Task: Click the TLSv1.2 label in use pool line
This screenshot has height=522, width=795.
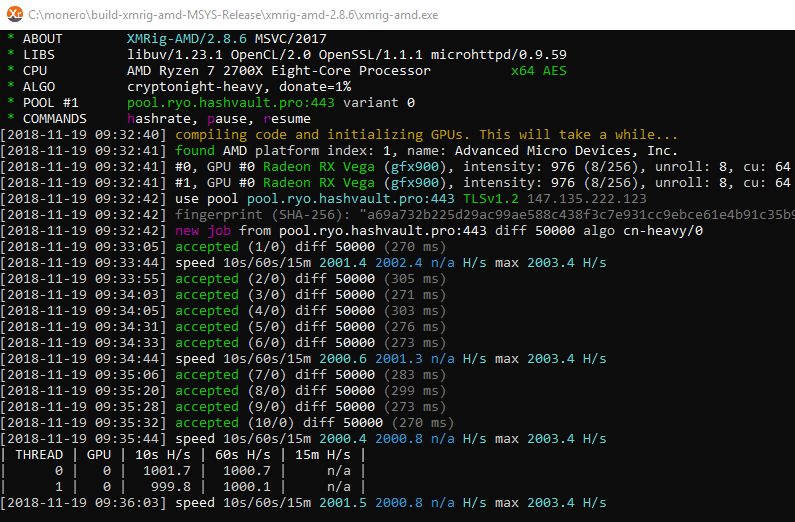Action: [x=491, y=199]
